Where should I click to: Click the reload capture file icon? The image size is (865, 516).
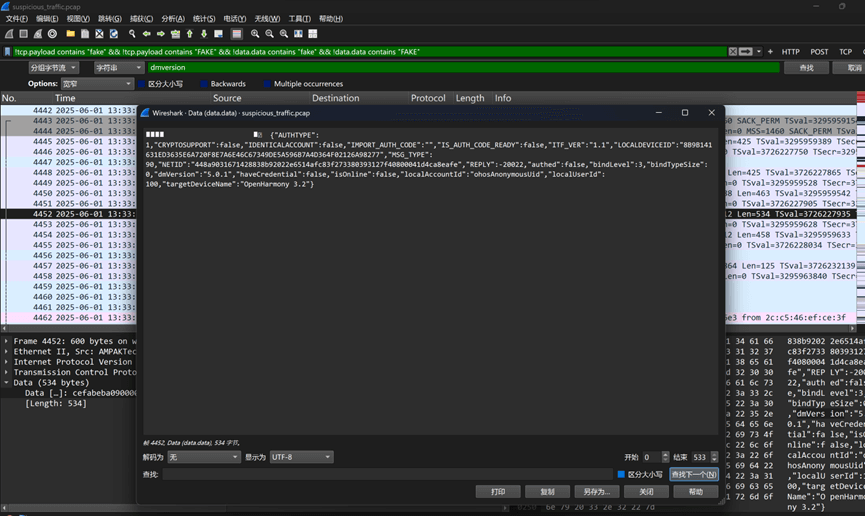114,34
